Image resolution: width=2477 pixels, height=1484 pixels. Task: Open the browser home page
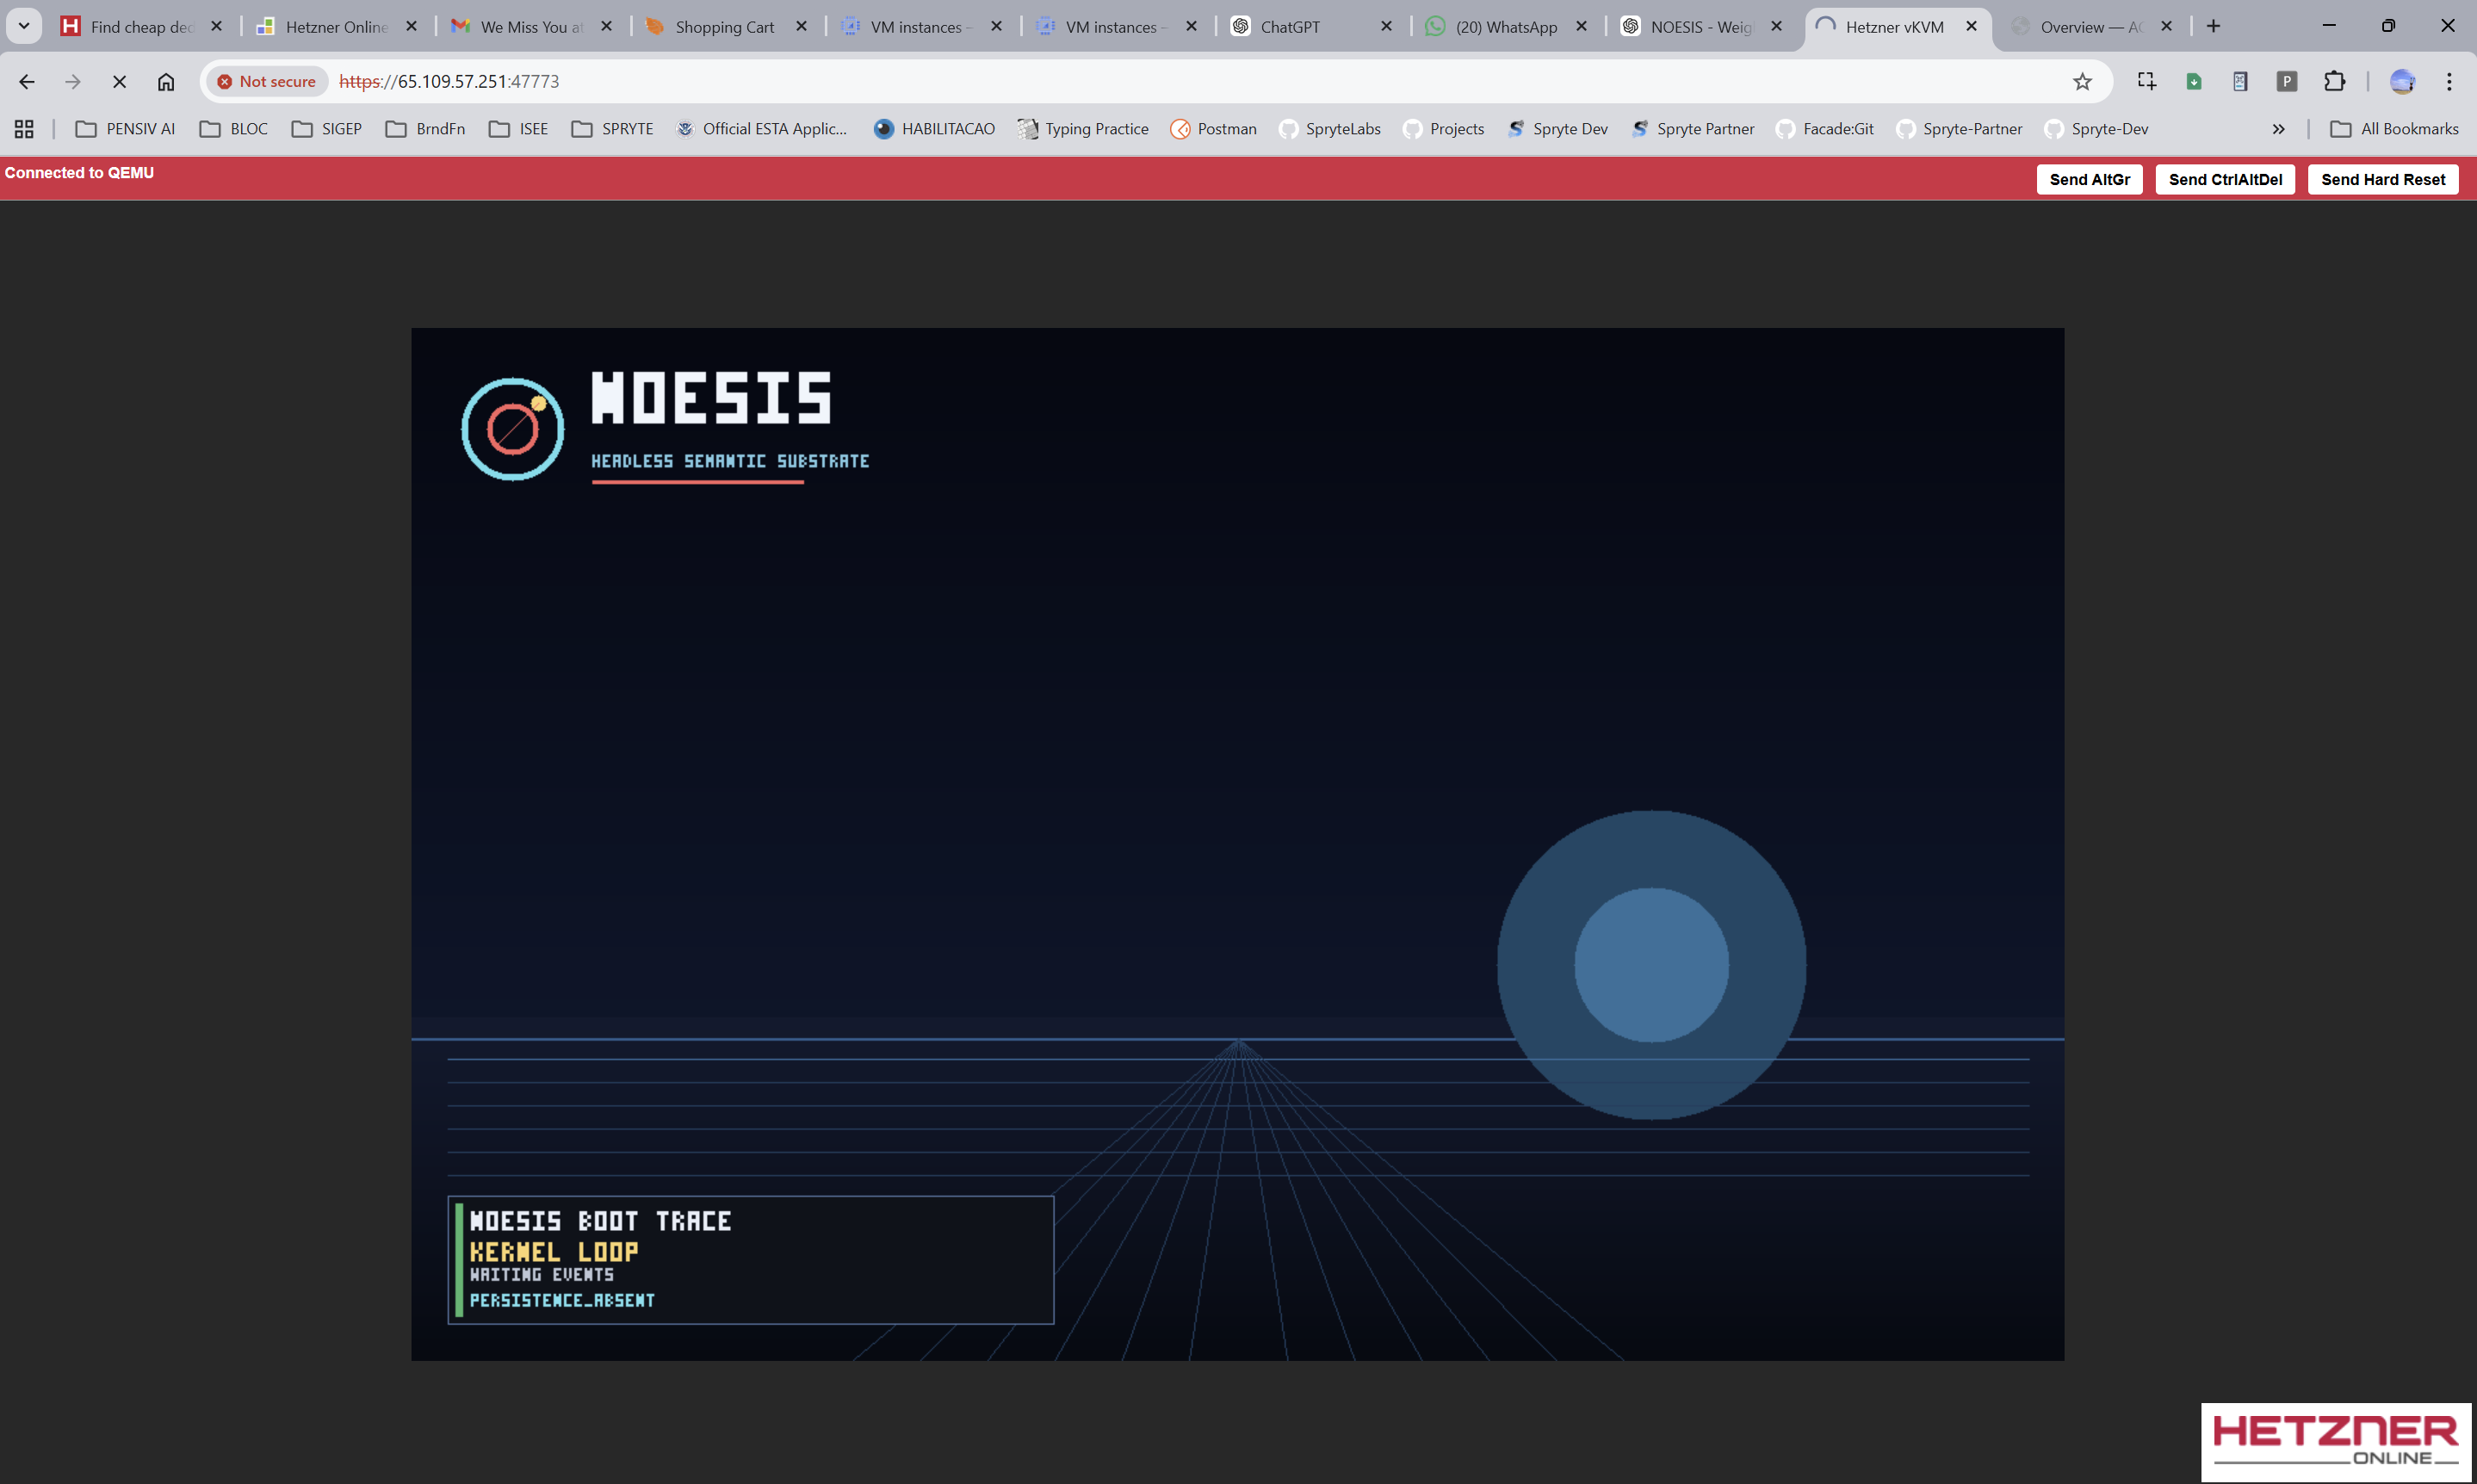point(166,81)
